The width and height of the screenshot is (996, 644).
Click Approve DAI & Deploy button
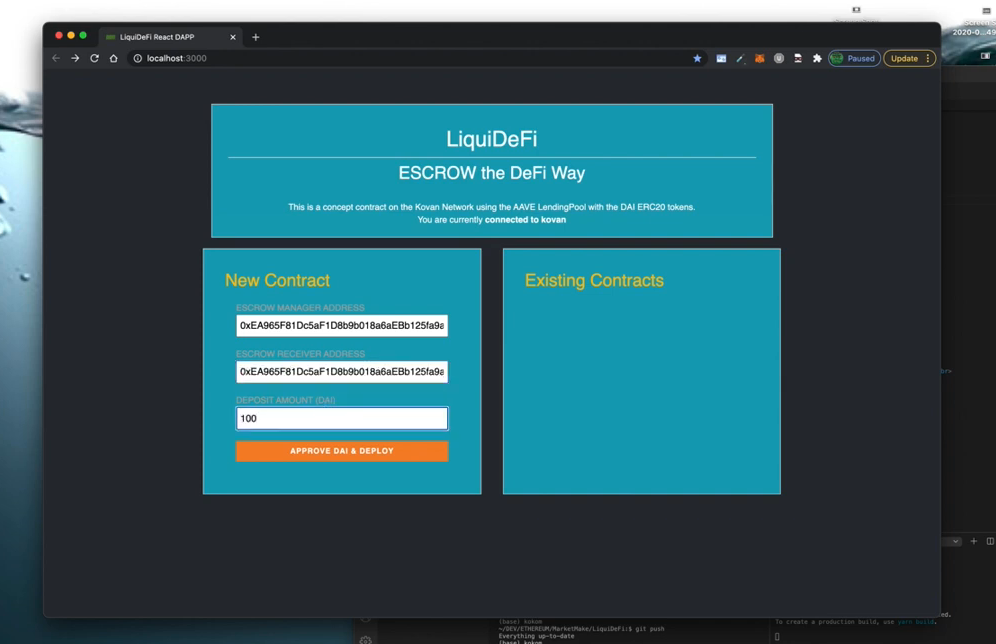coord(342,451)
